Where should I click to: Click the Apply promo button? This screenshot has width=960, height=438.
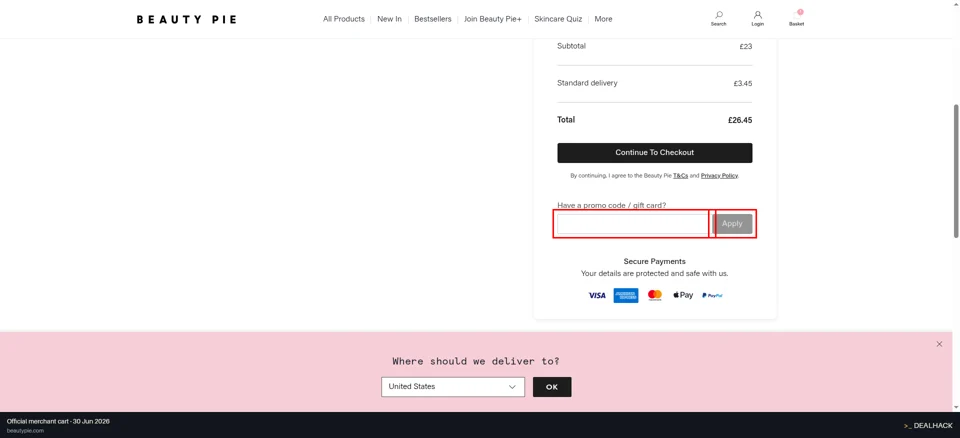click(x=732, y=224)
